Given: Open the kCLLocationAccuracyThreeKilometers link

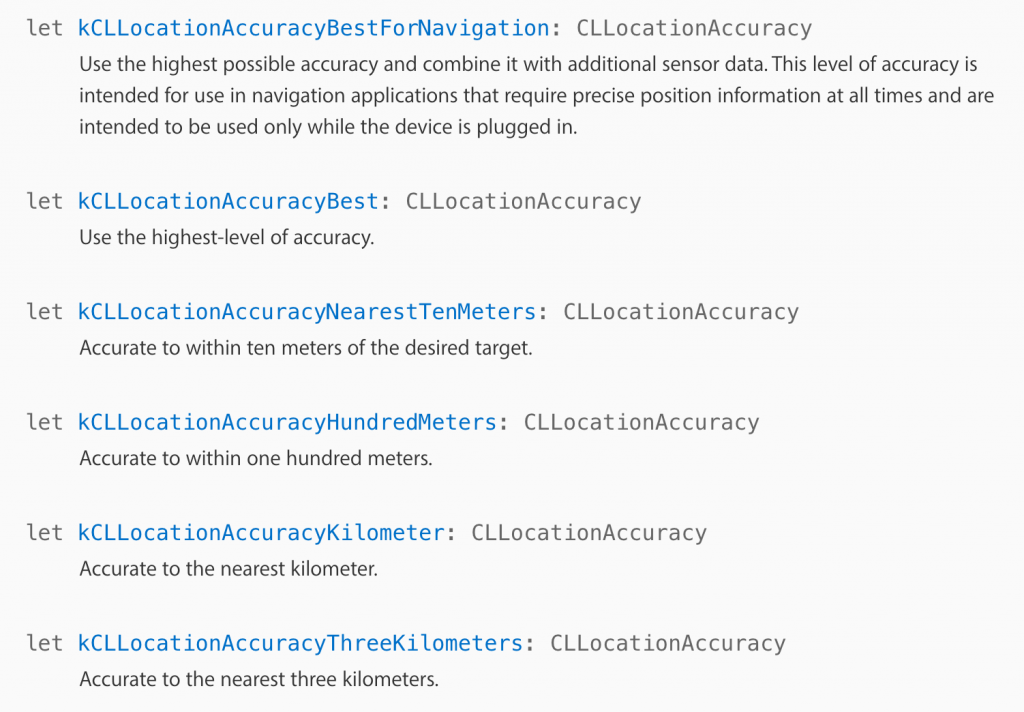Looking at the screenshot, I should 300,643.
